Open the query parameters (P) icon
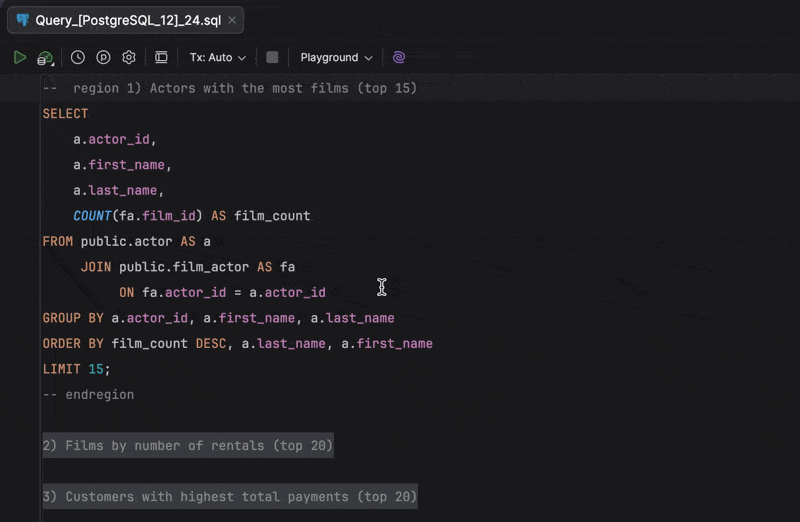 point(103,58)
